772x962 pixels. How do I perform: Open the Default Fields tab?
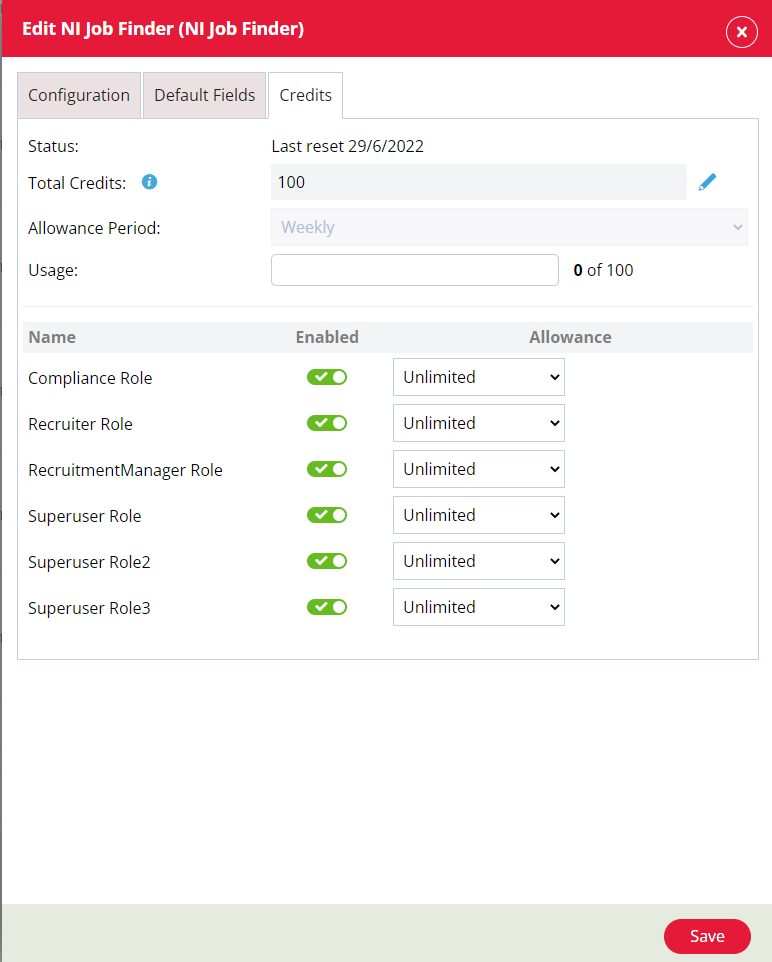pyautogui.click(x=204, y=96)
